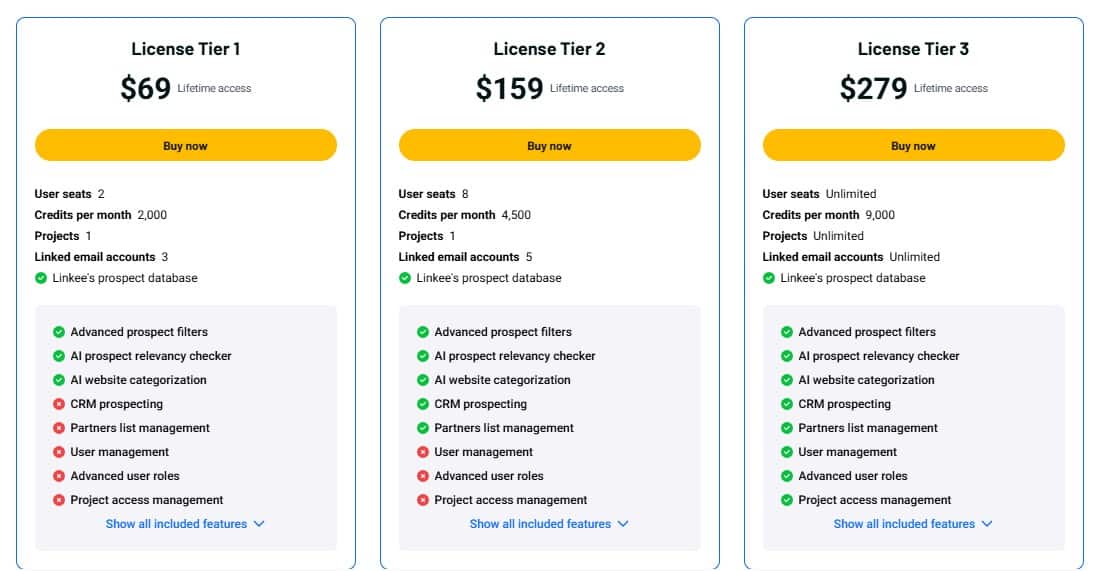
Task: Click Tier 3 Partners list management text
Action: pos(868,428)
